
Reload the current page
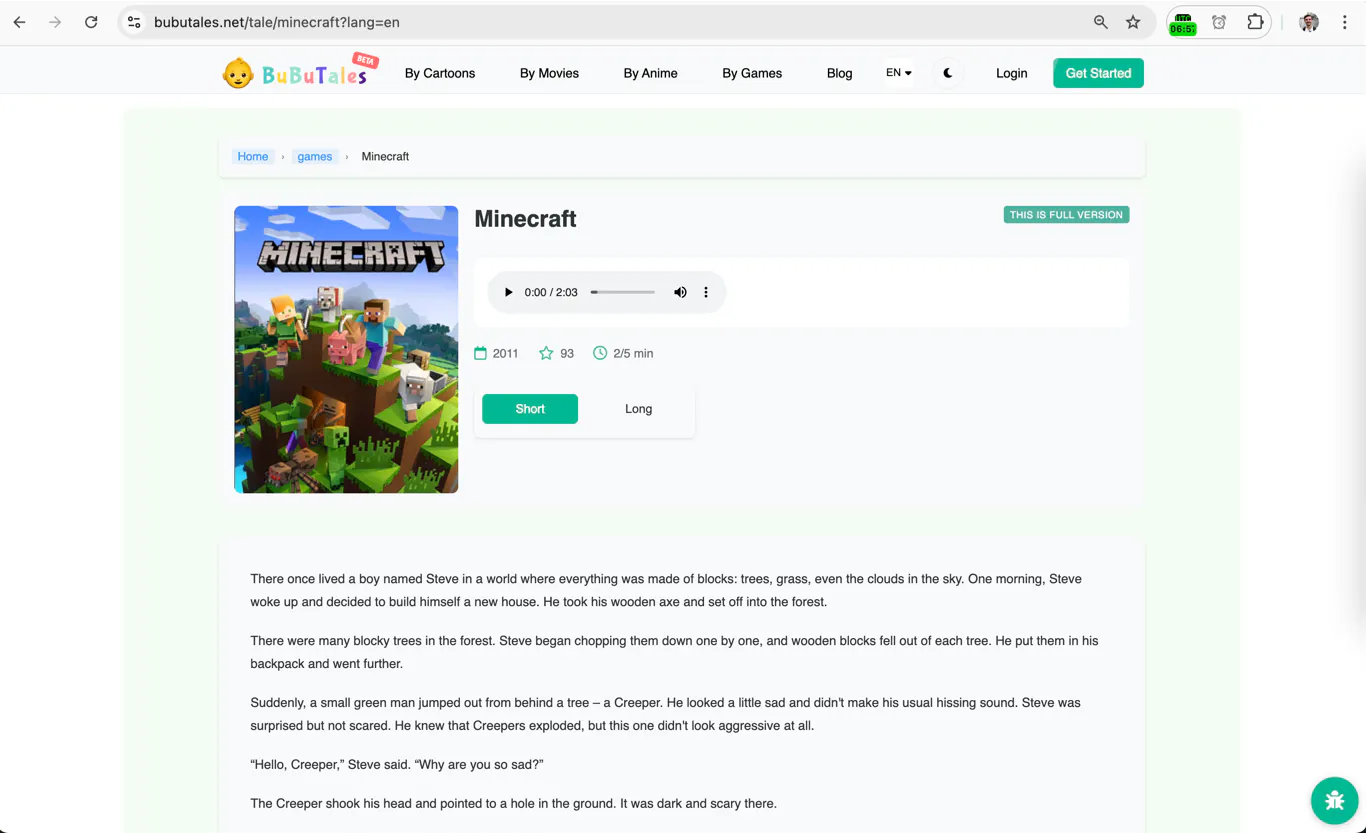[x=91, y=22]
